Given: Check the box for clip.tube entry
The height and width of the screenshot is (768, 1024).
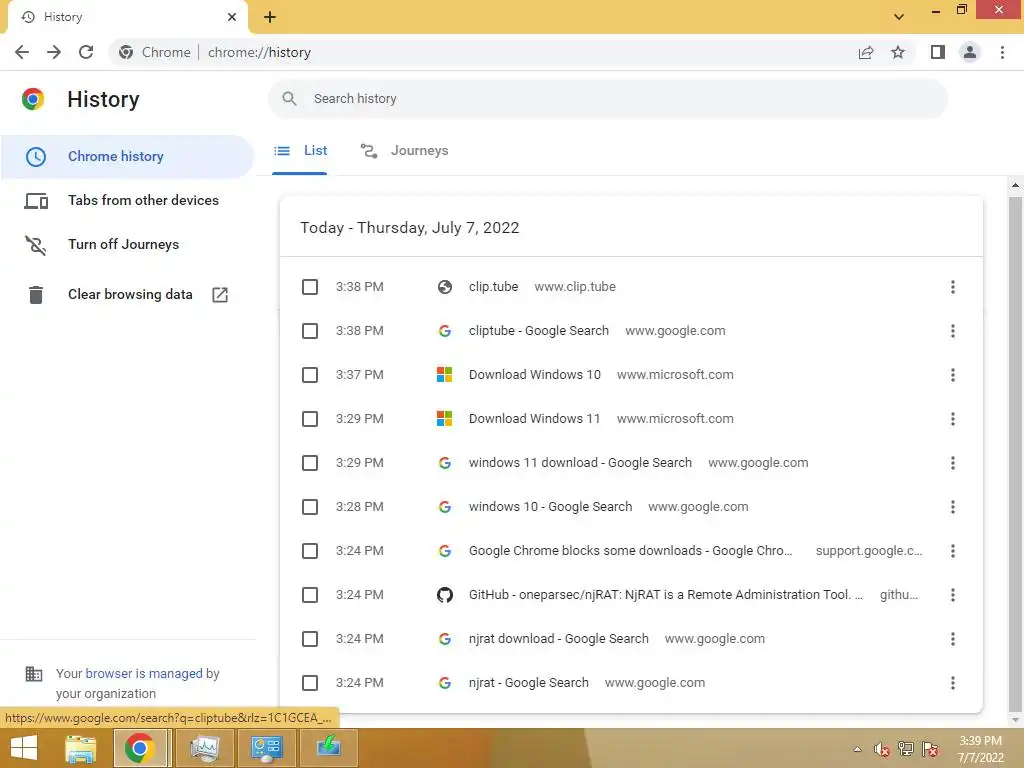Looking at the screenshot, I should tap(310, 287).
